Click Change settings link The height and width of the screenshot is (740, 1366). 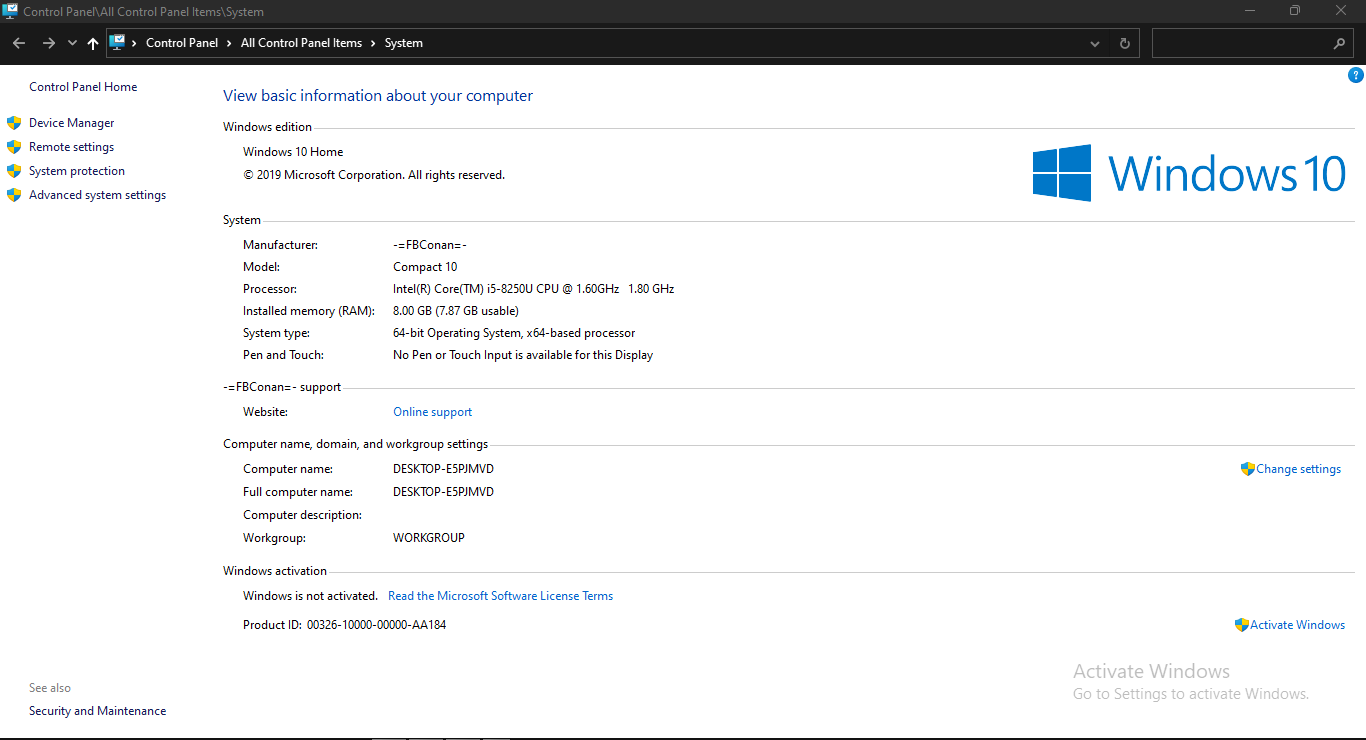[1298, 469]
